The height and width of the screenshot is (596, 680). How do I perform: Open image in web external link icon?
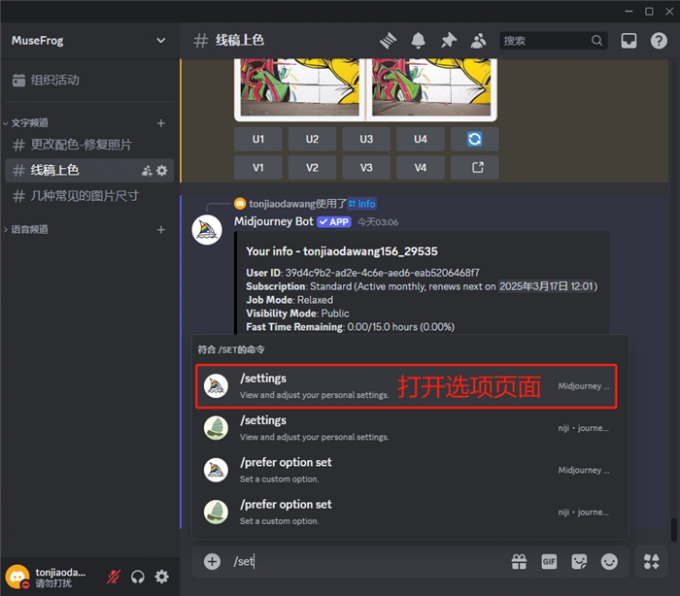(474, 167)
